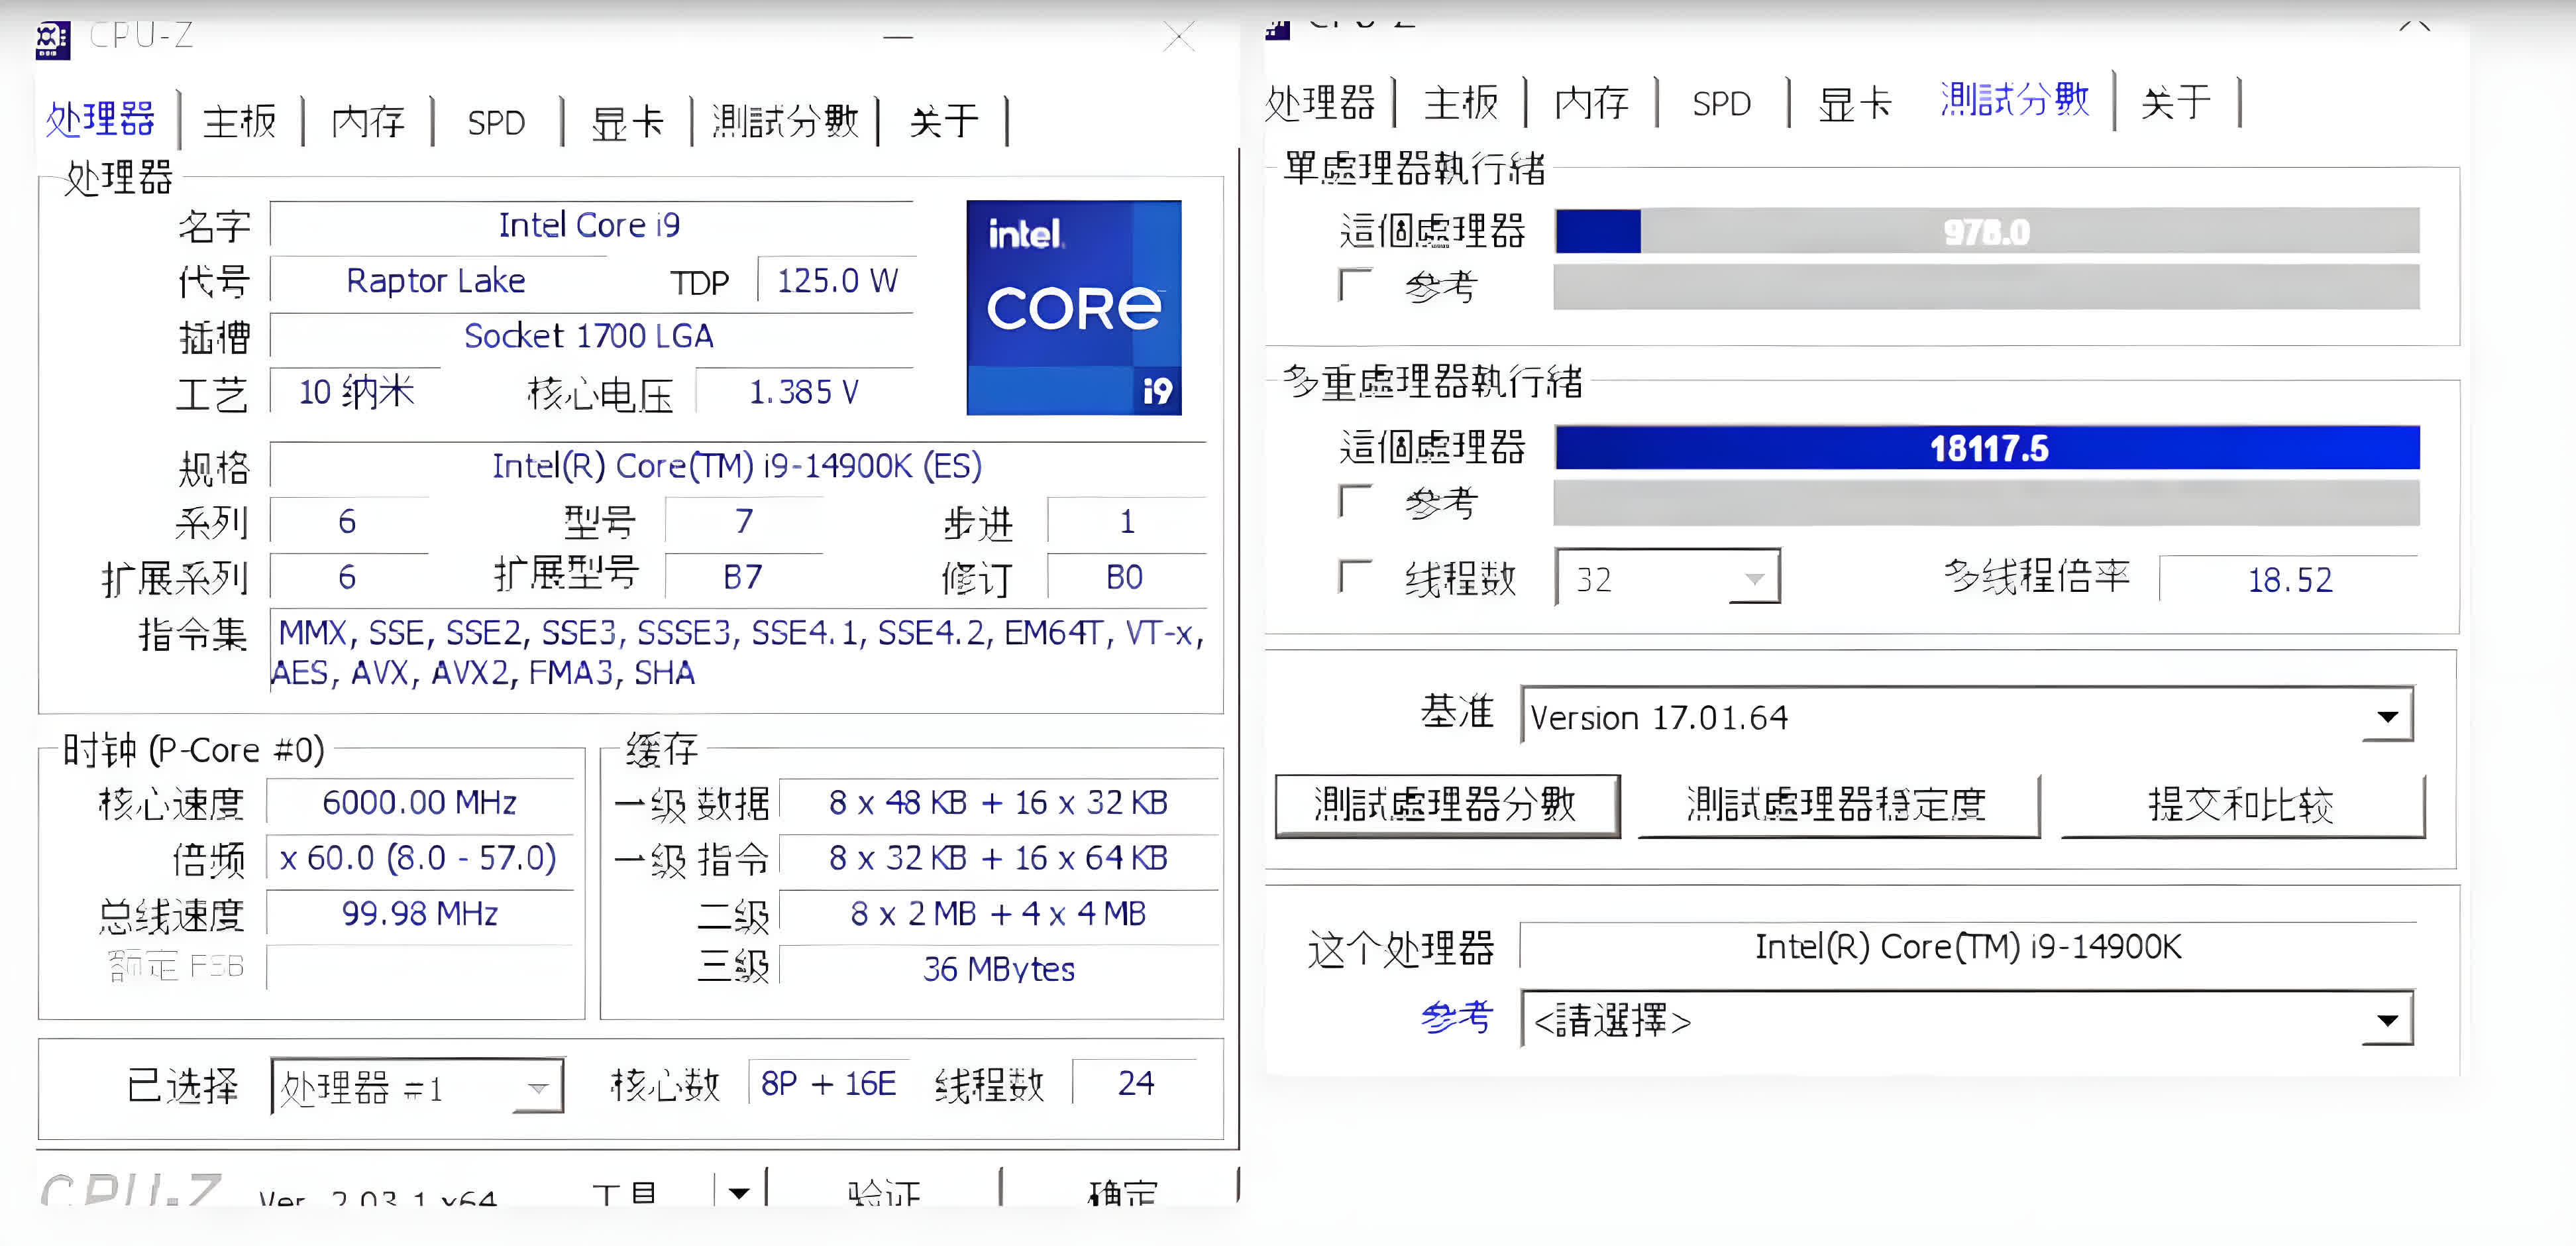Enable the multi-thread 参考 checkbox
2576x1246 pixels.
tap(1354, 500)
